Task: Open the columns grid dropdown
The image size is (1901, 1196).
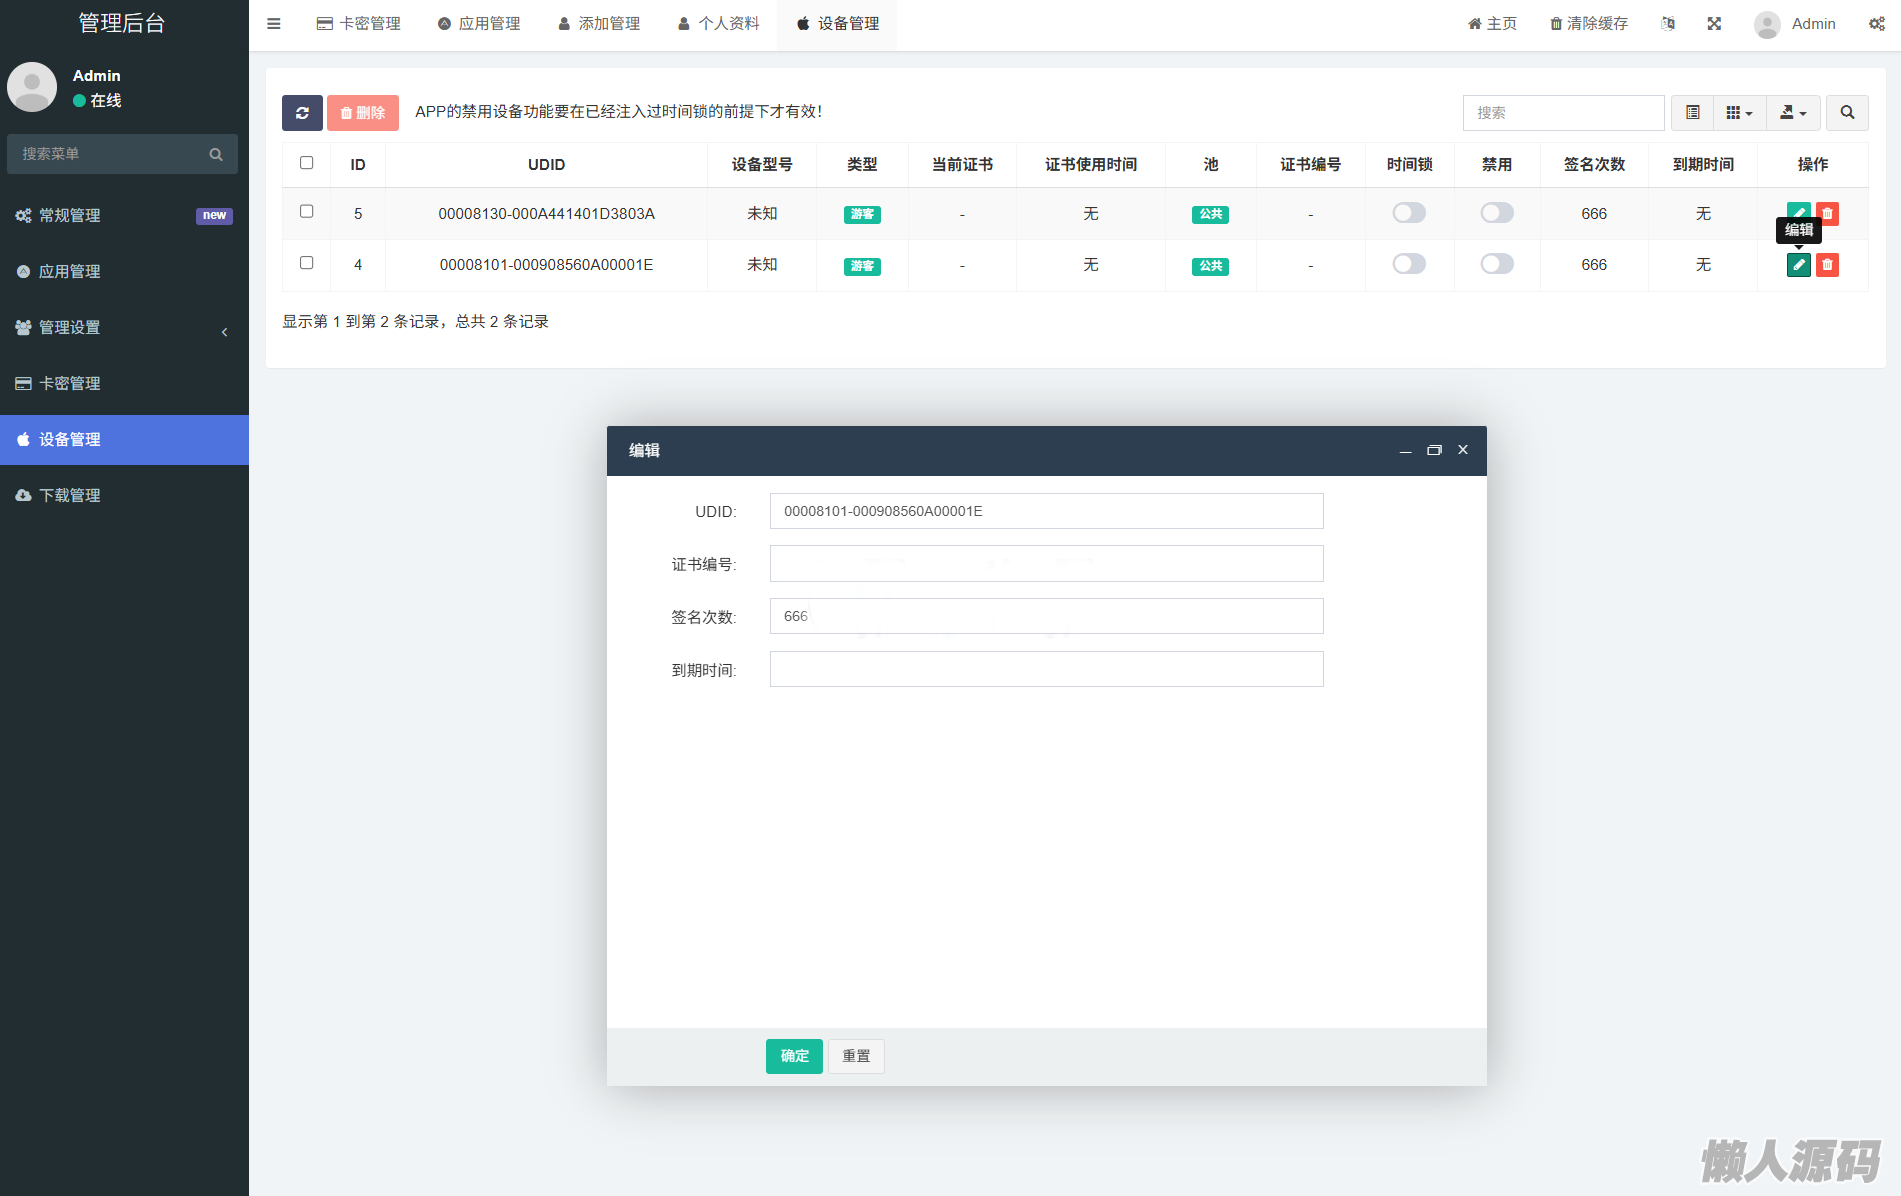Action: click(1739, 113)
